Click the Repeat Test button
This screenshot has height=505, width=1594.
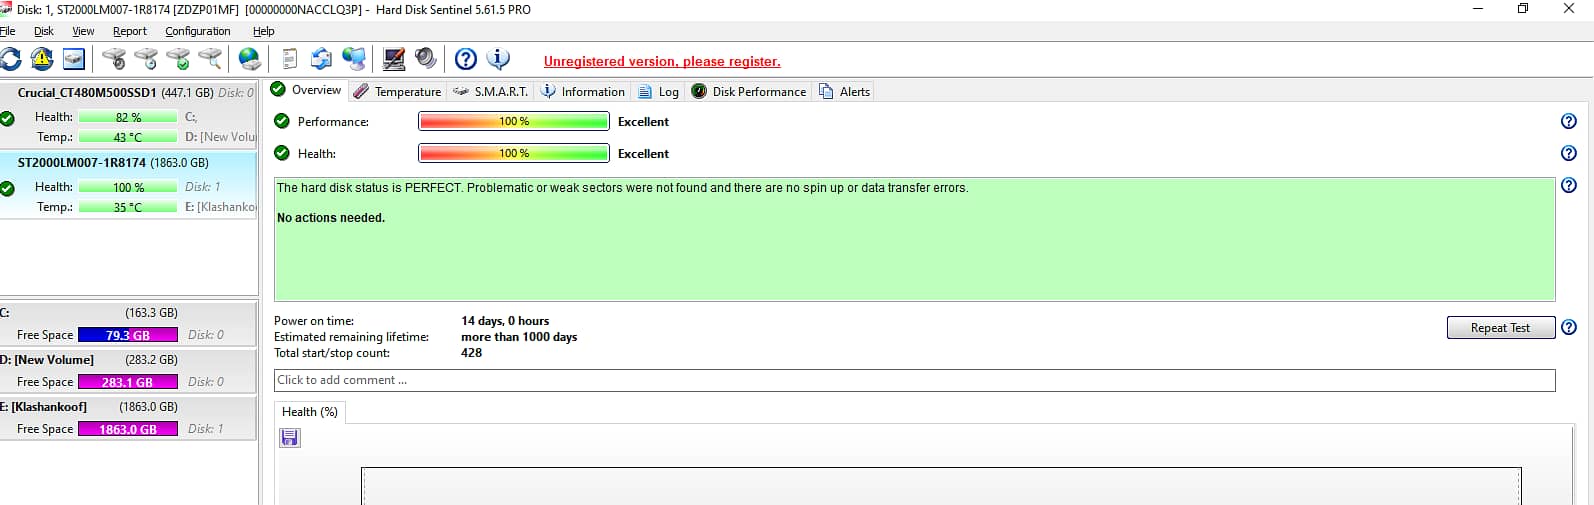tap(1500, 328)
